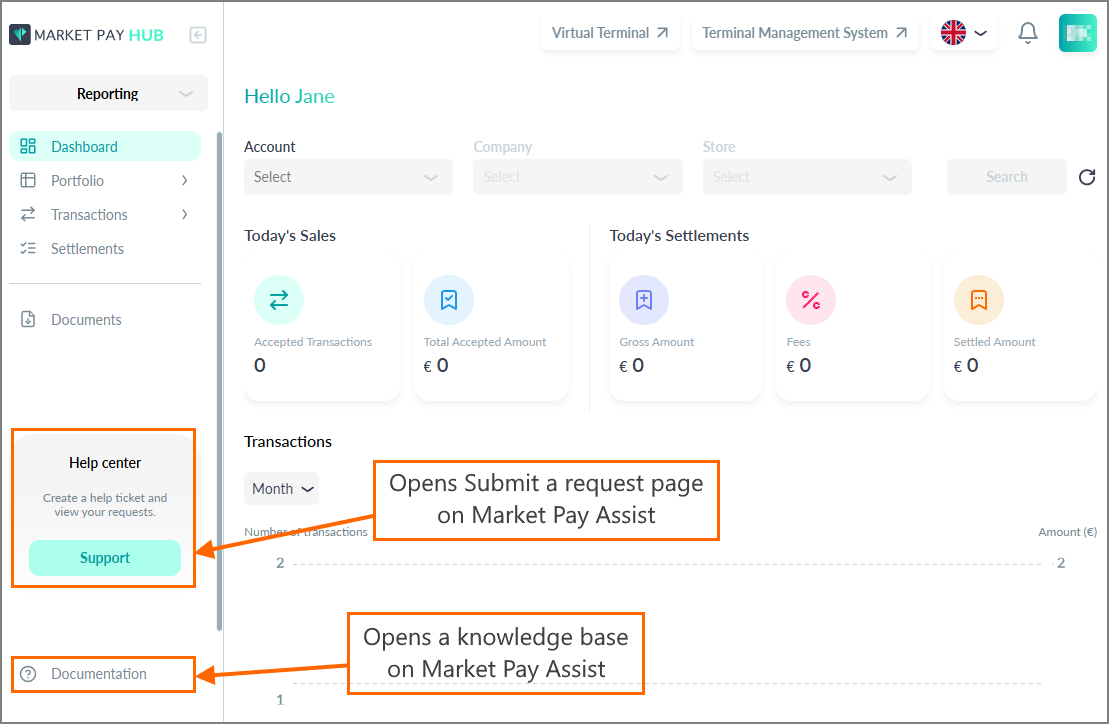Screen dimensions: 1109x724
Task: Open the Company select dropdown
Action: pos(578,177)
